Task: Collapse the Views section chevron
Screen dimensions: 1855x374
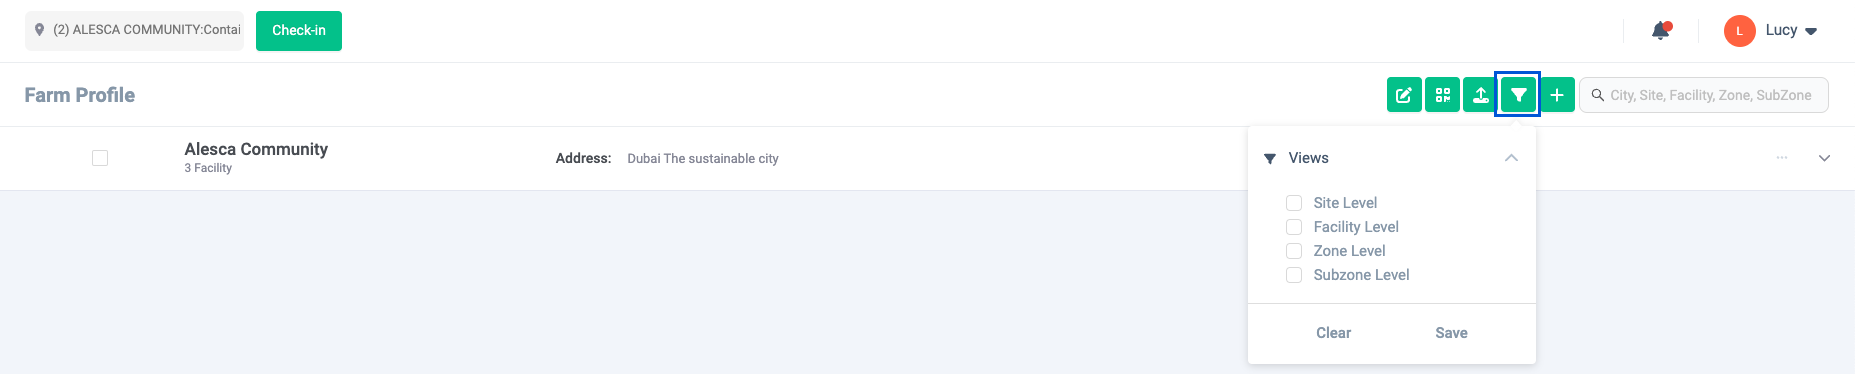Action: 1511,158
